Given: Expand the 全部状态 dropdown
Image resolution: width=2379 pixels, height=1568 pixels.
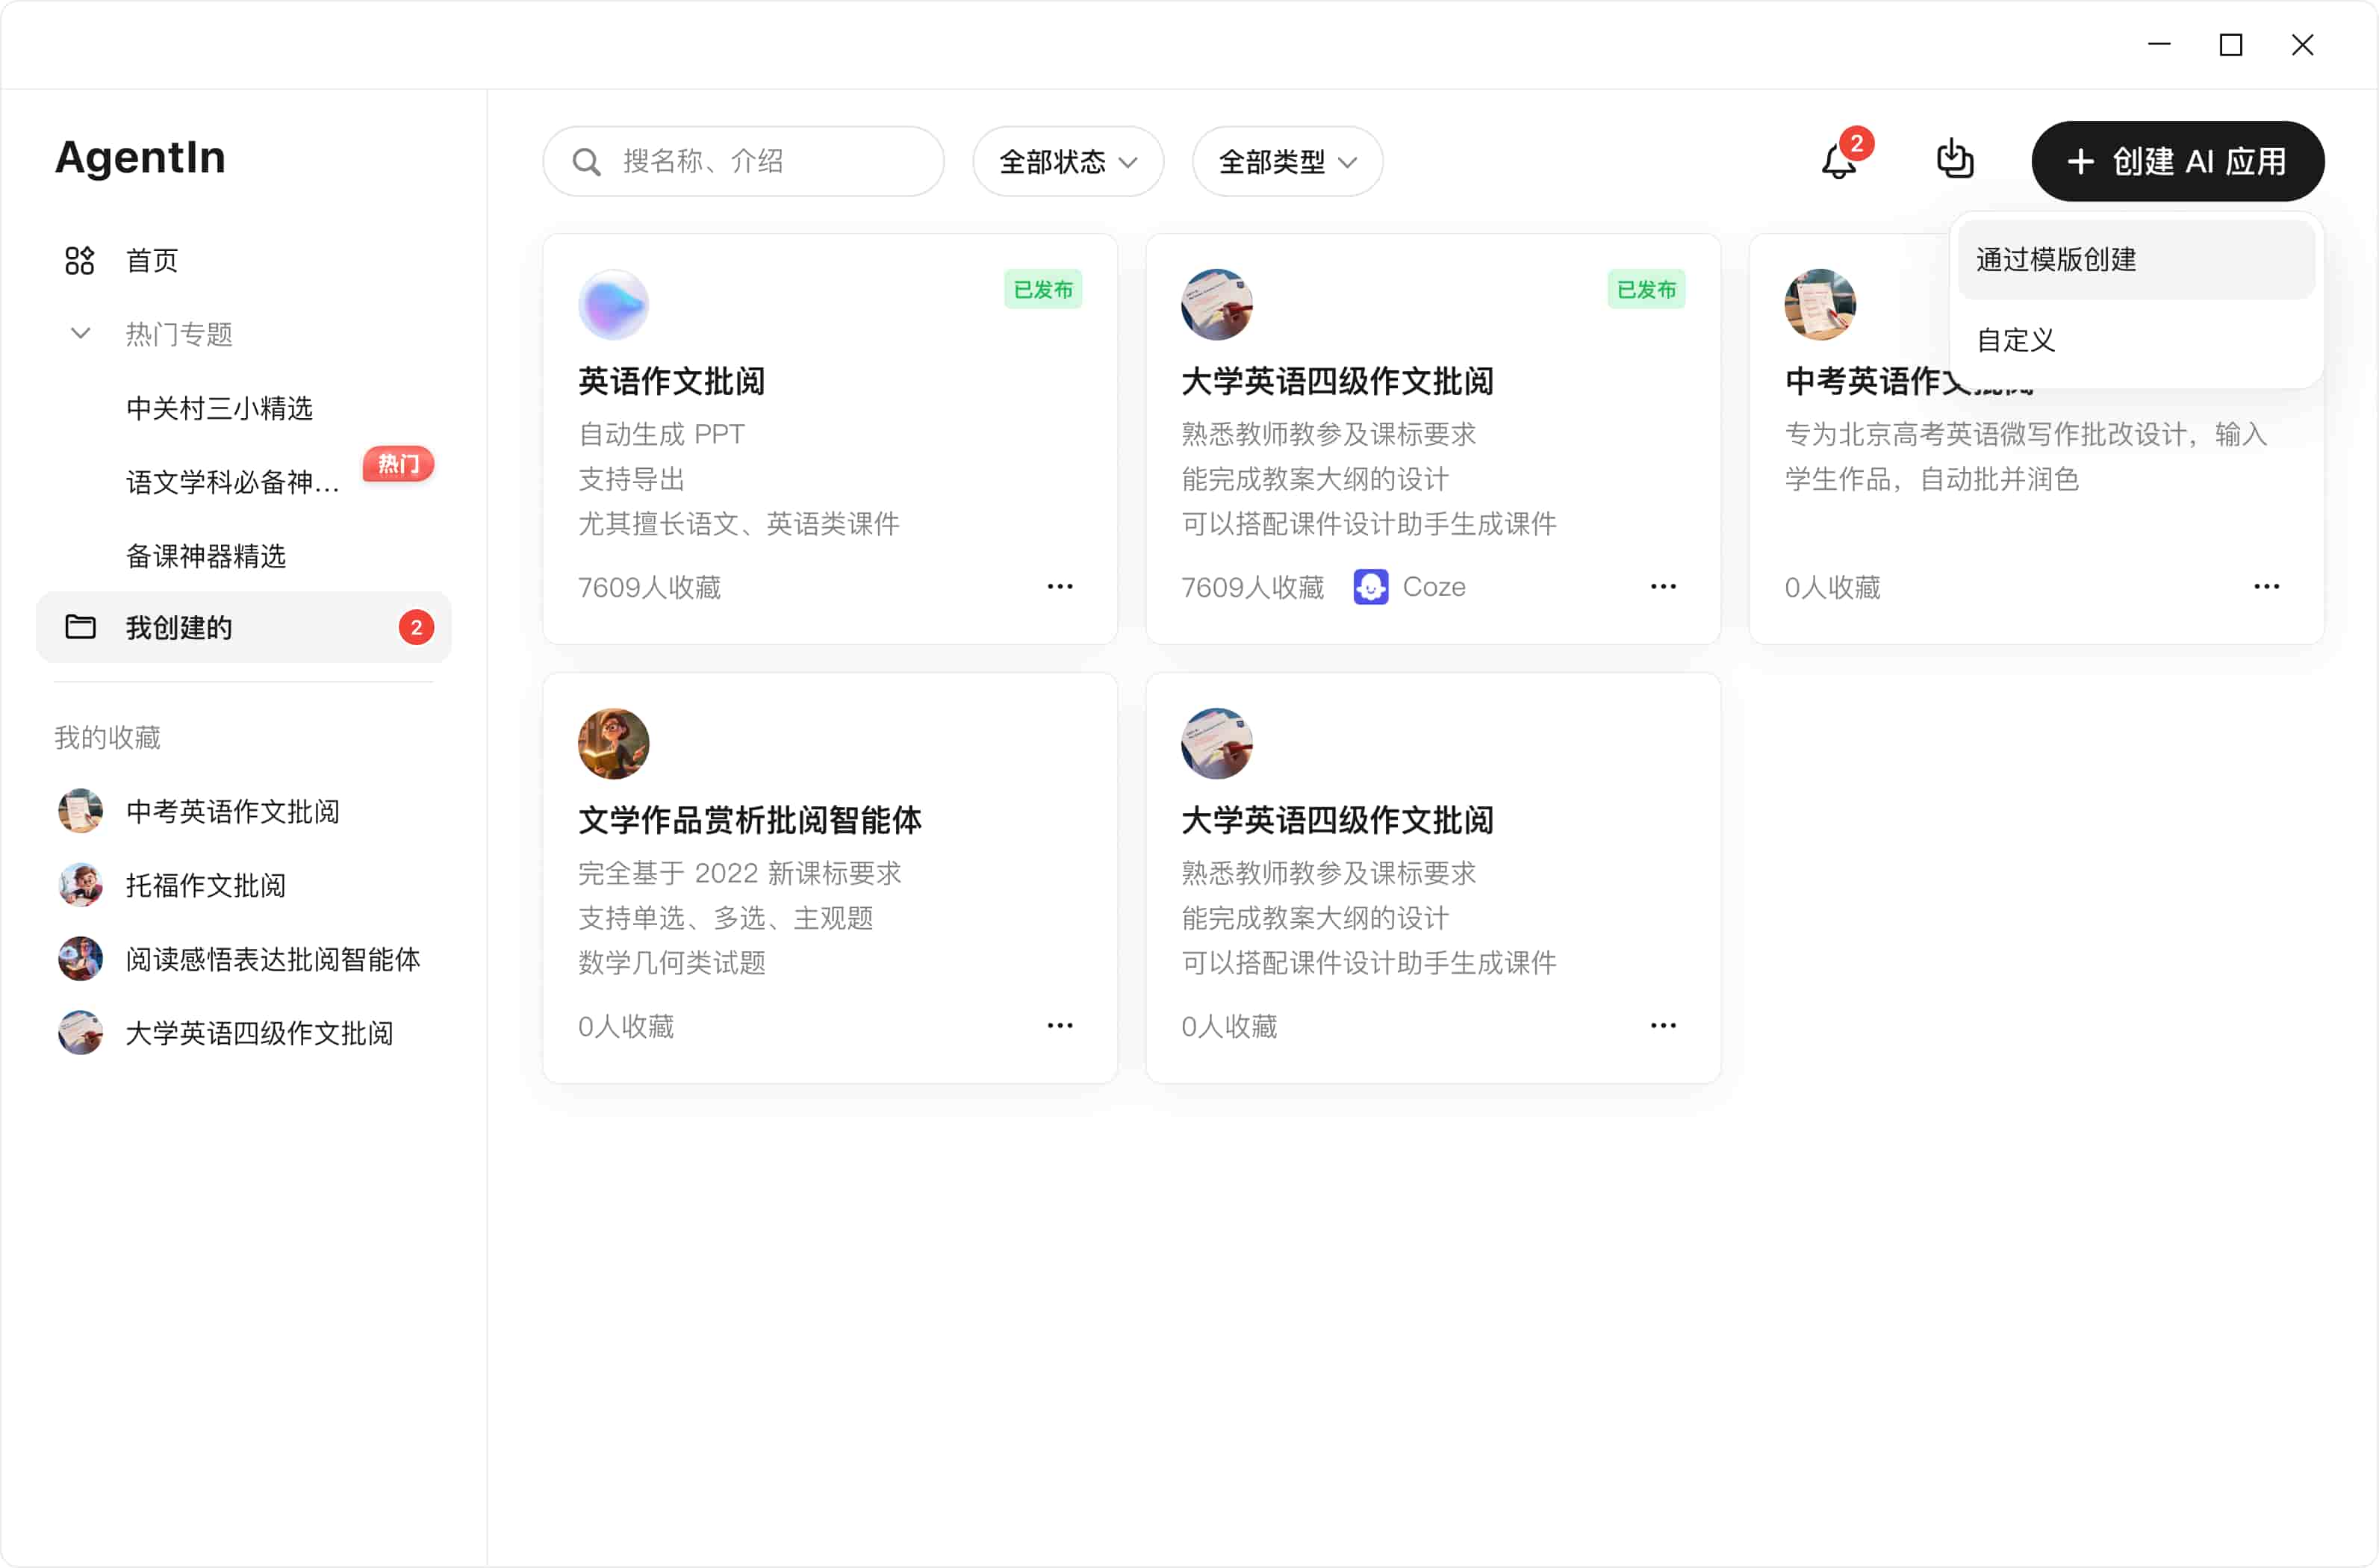Looking at the screenshot, I should tap(1067, 162).
